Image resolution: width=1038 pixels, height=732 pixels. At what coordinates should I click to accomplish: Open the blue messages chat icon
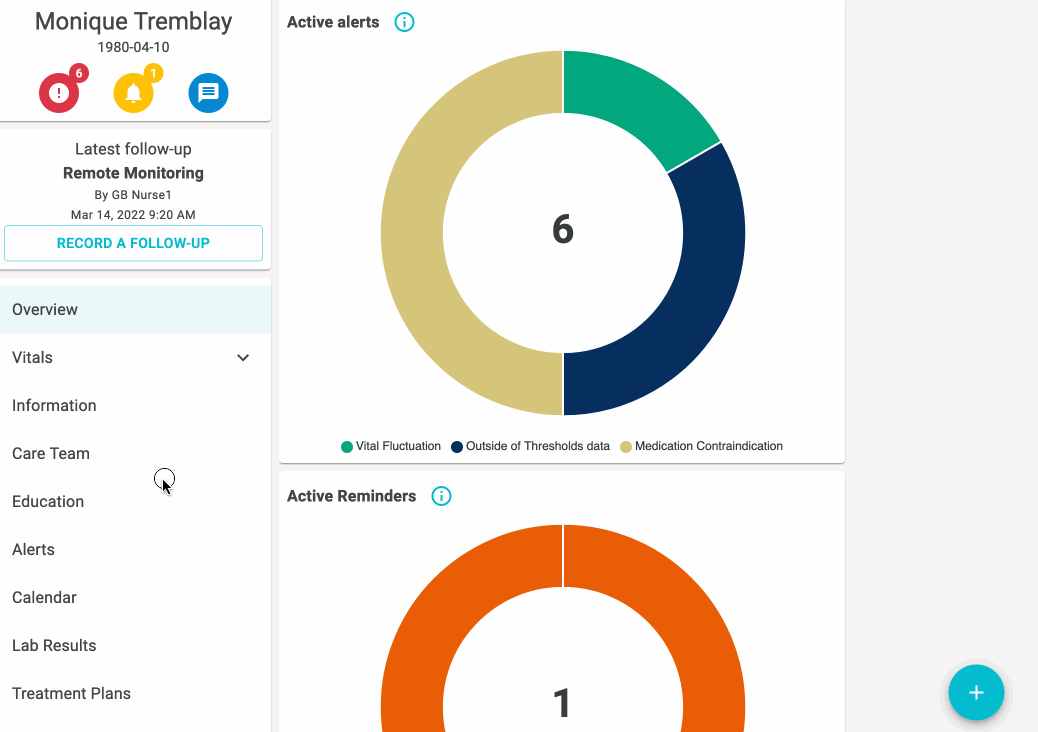(x=209, y=93)
